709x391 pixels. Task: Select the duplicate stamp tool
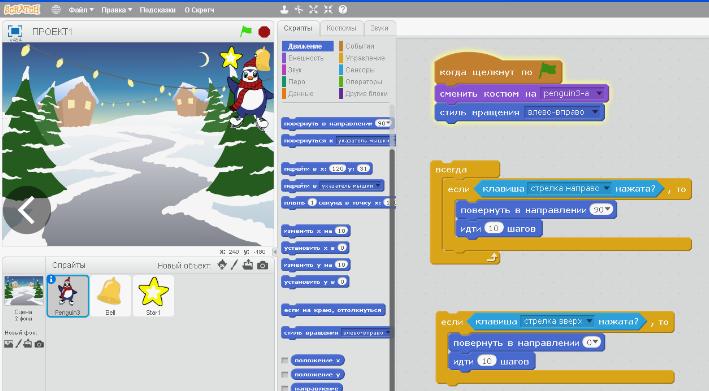[284, 9]
